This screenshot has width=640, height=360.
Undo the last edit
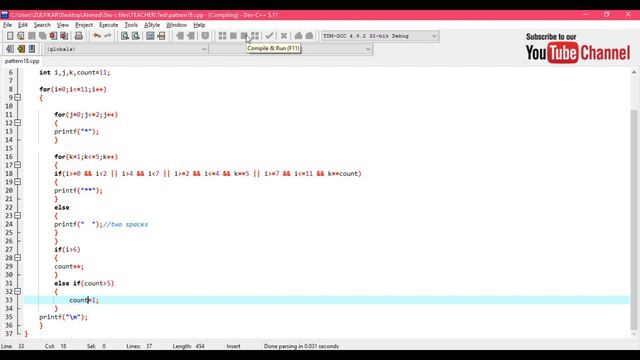(x=97, y=36)
